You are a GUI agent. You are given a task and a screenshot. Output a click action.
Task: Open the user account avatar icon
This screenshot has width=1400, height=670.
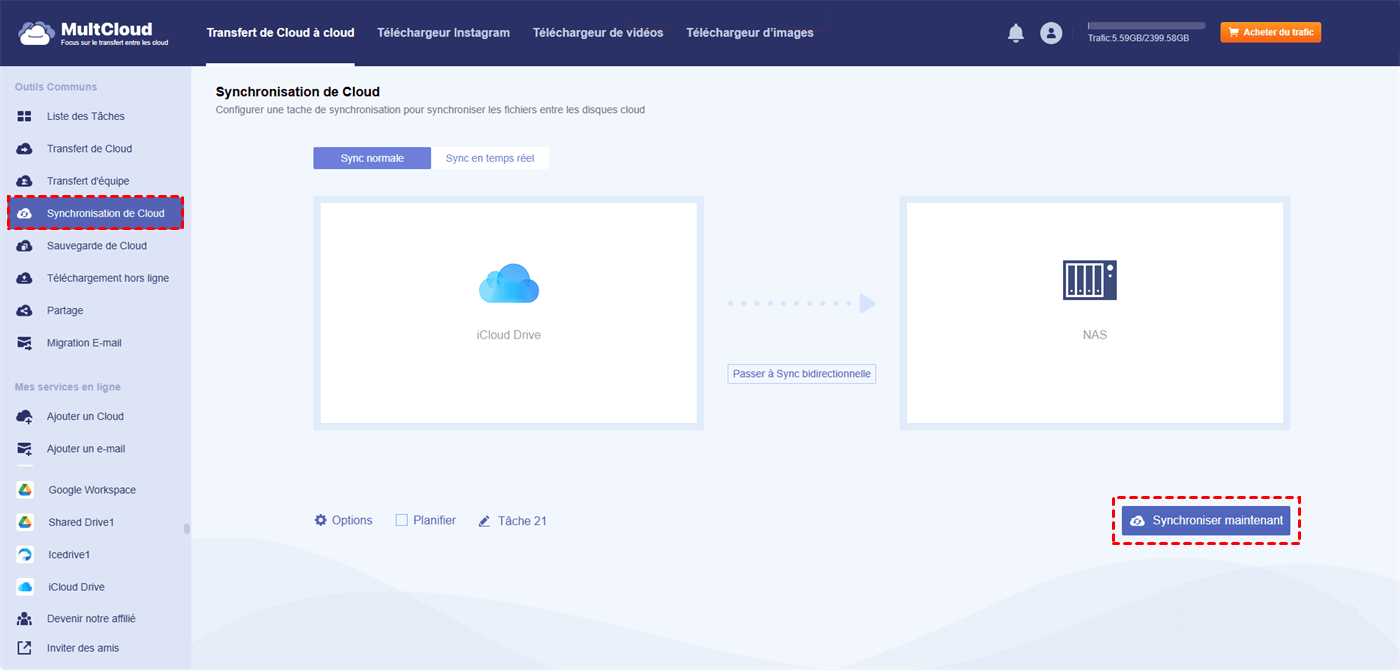click(x=1051, y=33)
